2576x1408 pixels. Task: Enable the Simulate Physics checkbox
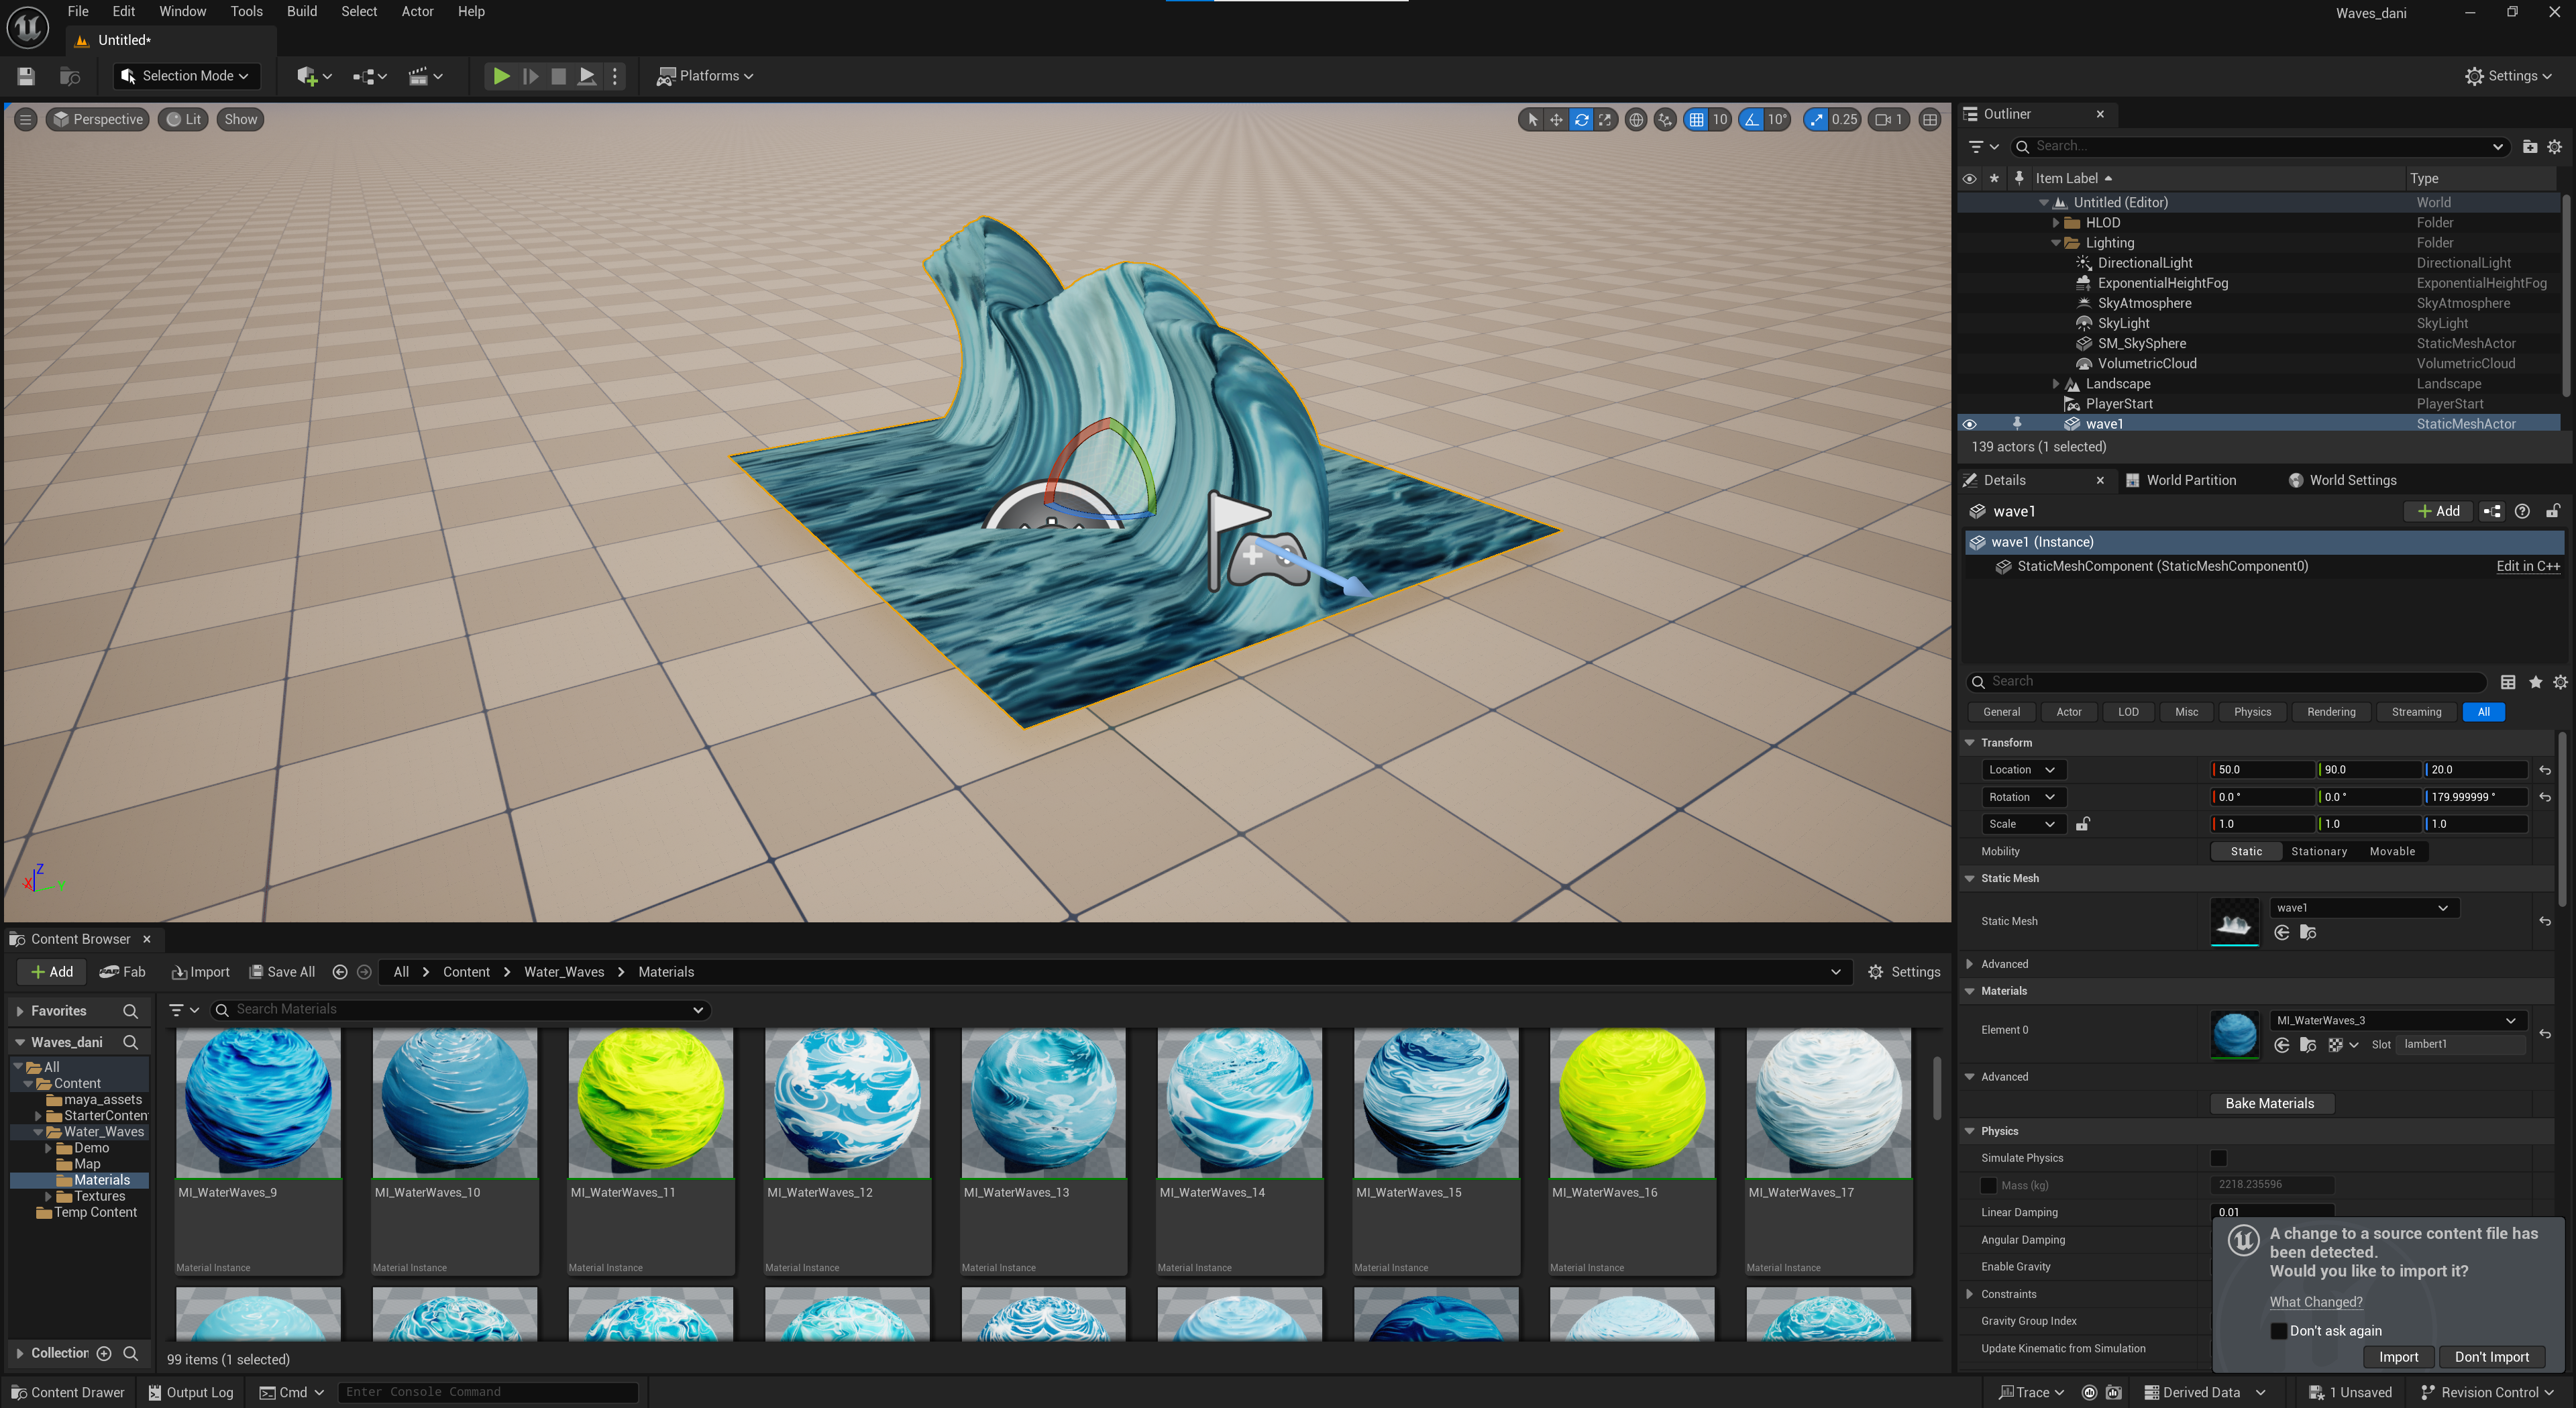point(2218,1158)
